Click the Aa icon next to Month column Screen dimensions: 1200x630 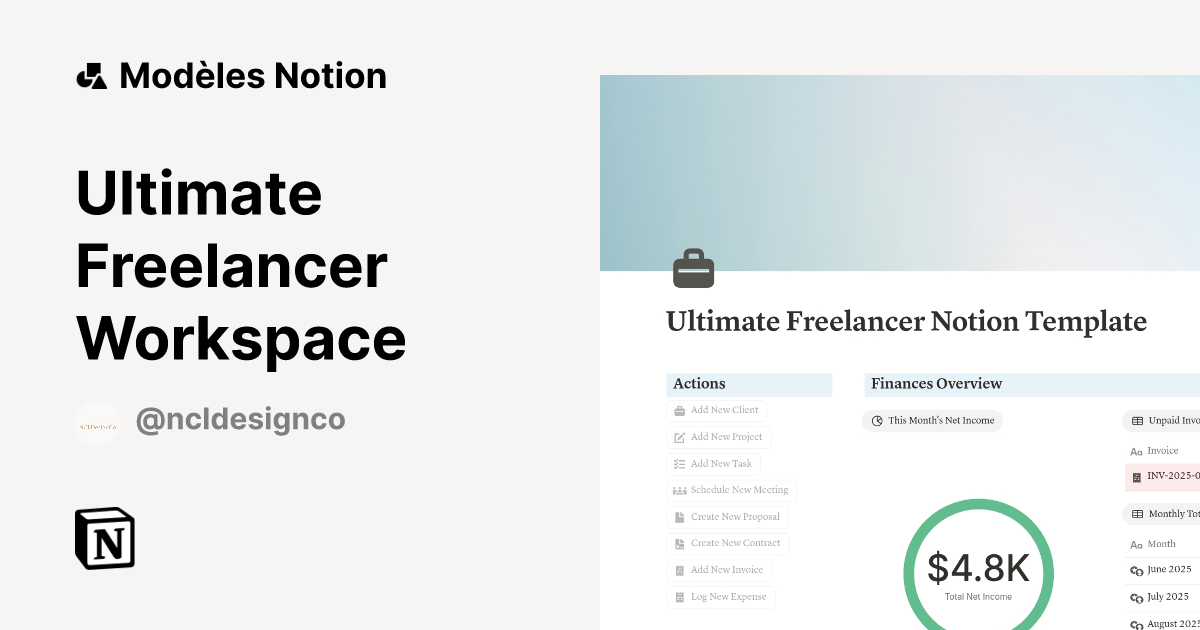click(x=1138, y=544)
